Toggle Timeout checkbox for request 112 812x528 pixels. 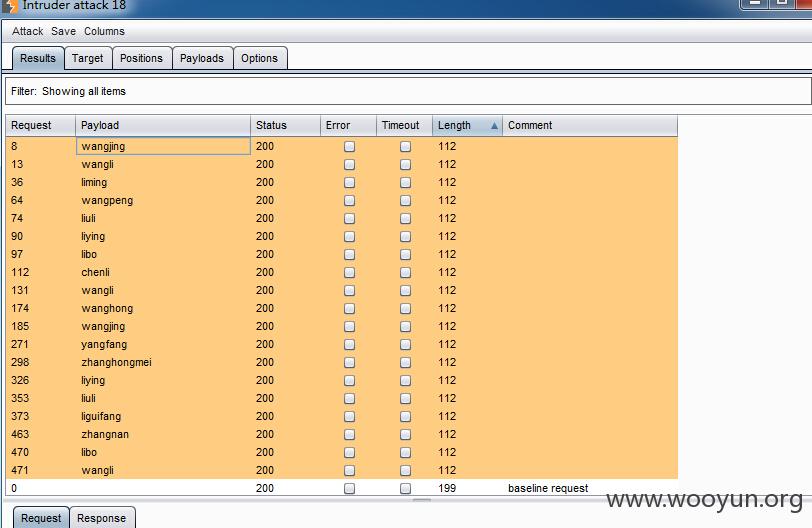click(405, 272)
